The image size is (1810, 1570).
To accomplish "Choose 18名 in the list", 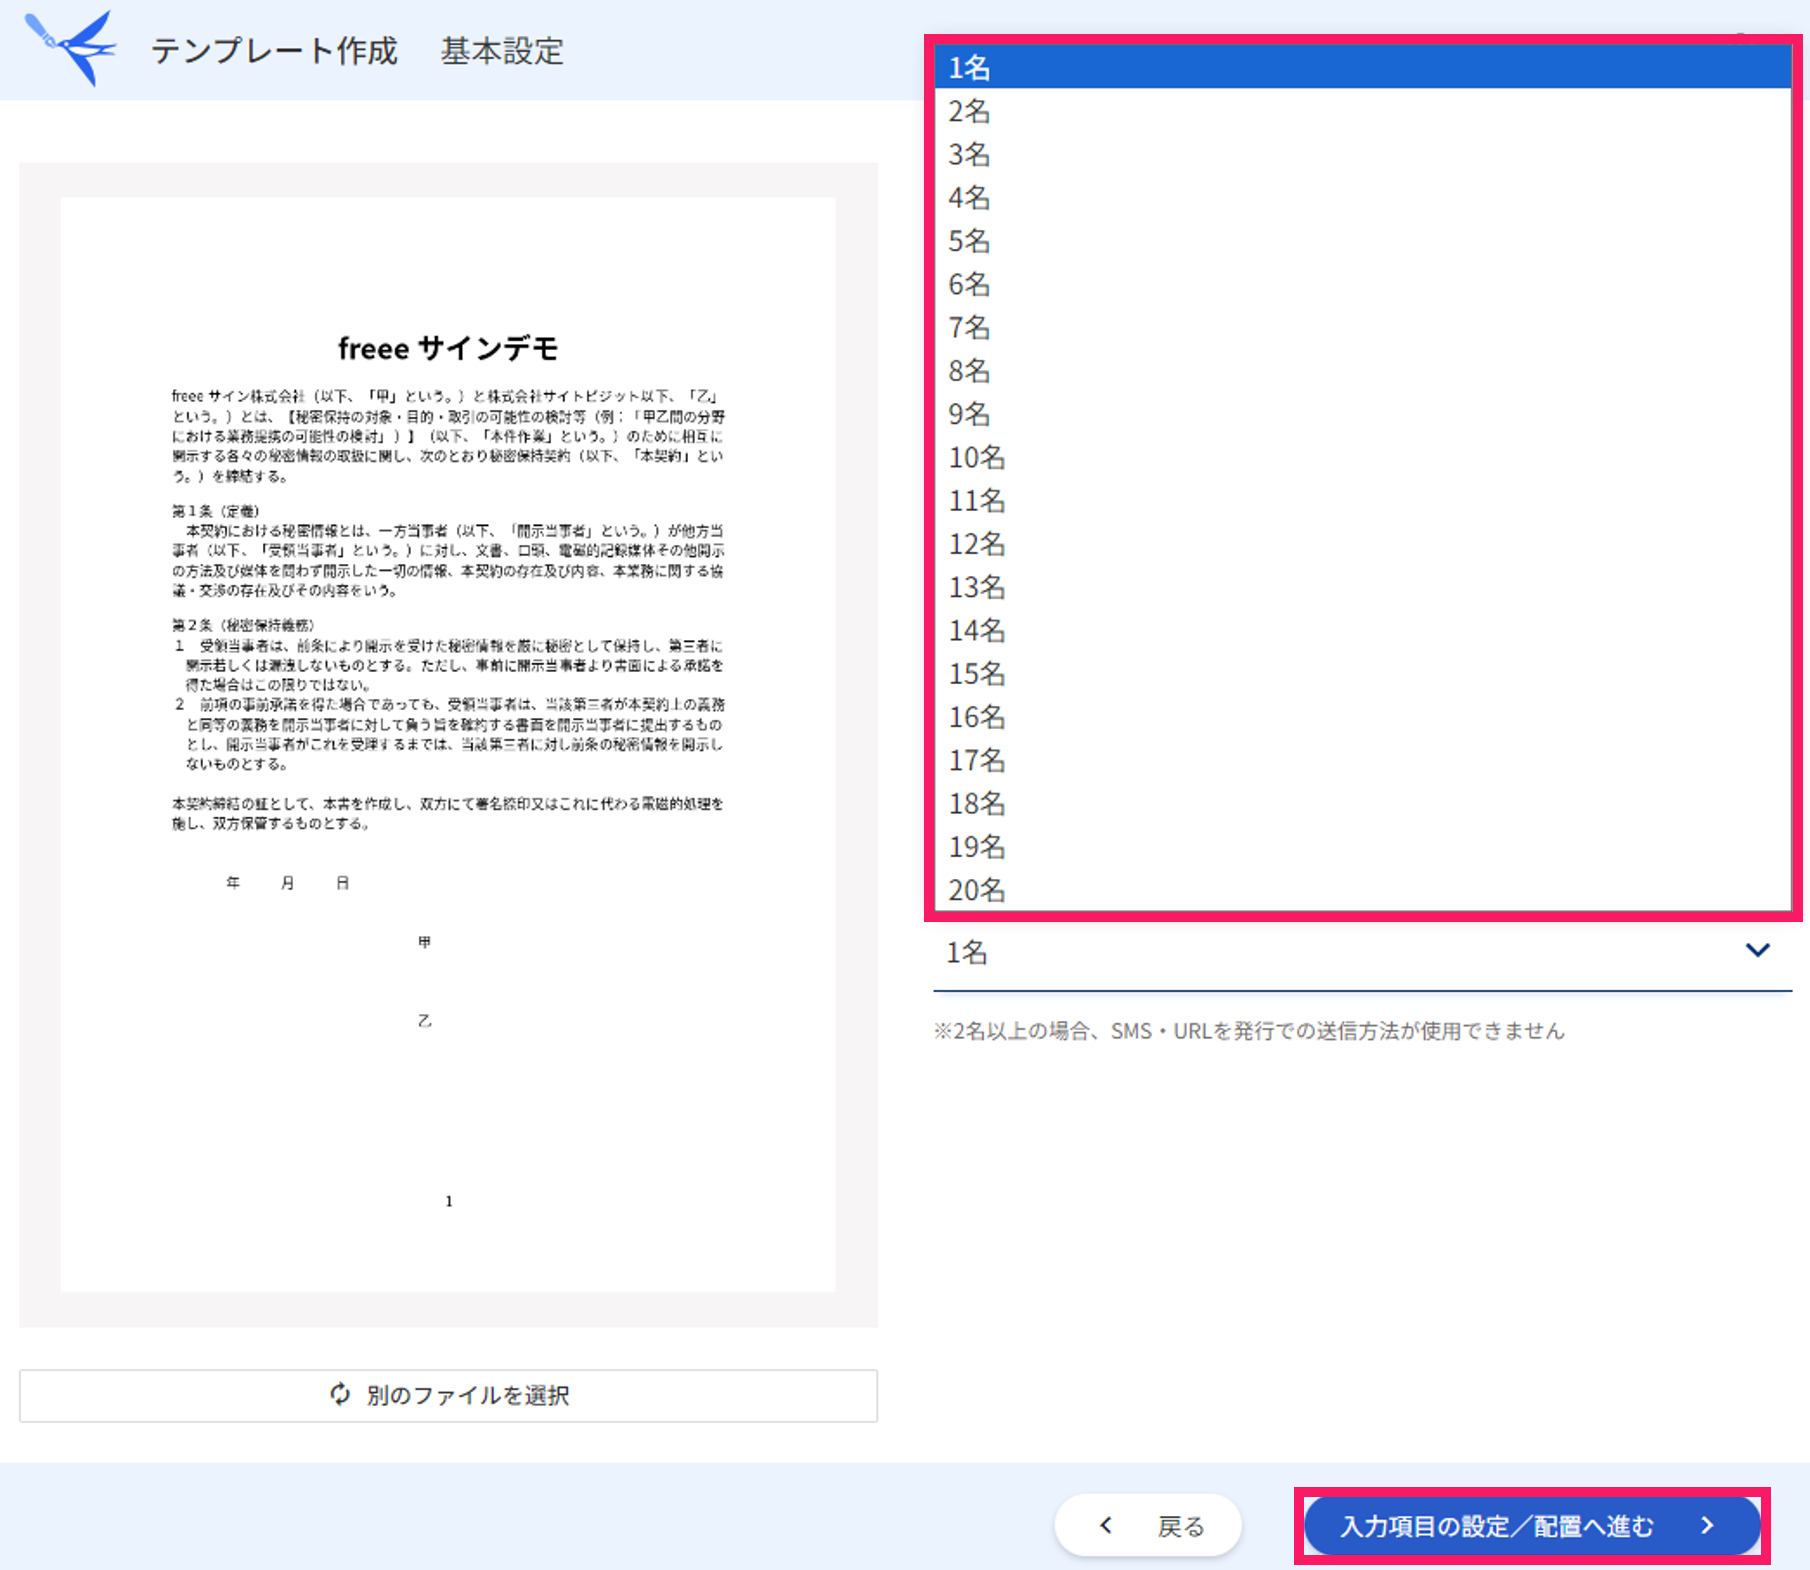I will [1362, 804].
